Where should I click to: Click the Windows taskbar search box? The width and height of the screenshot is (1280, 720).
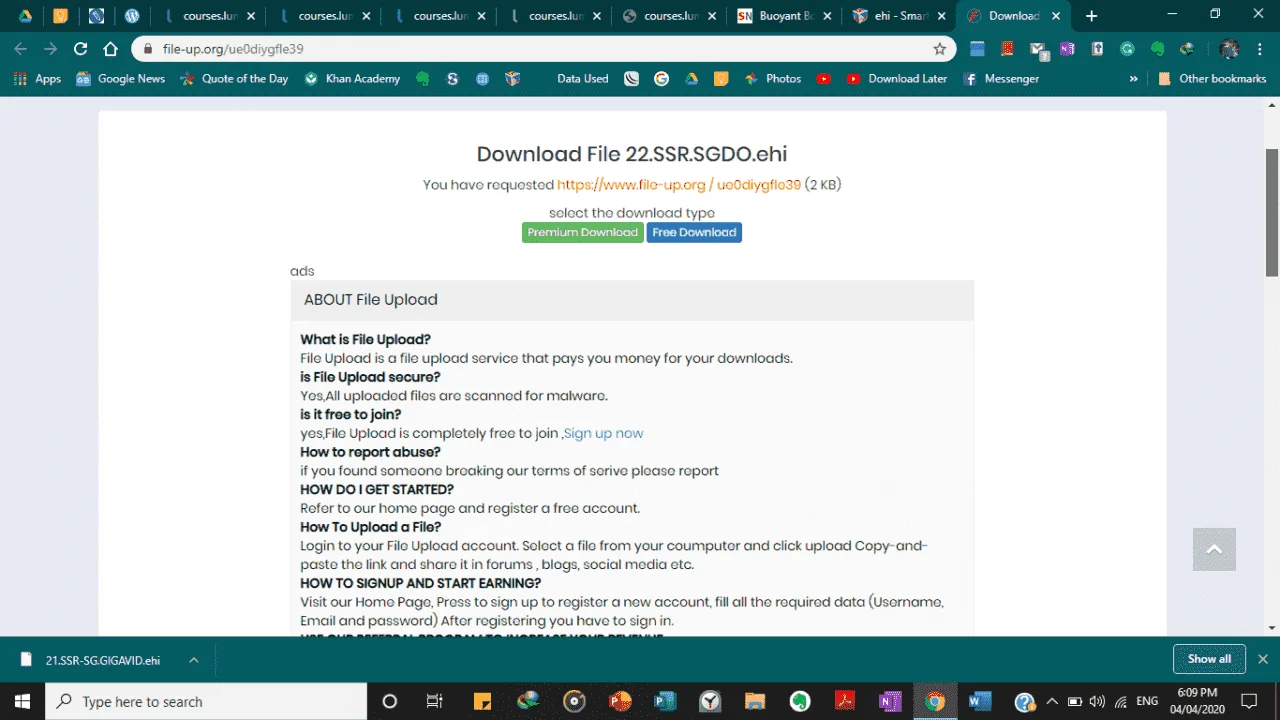tap(206, 701)
